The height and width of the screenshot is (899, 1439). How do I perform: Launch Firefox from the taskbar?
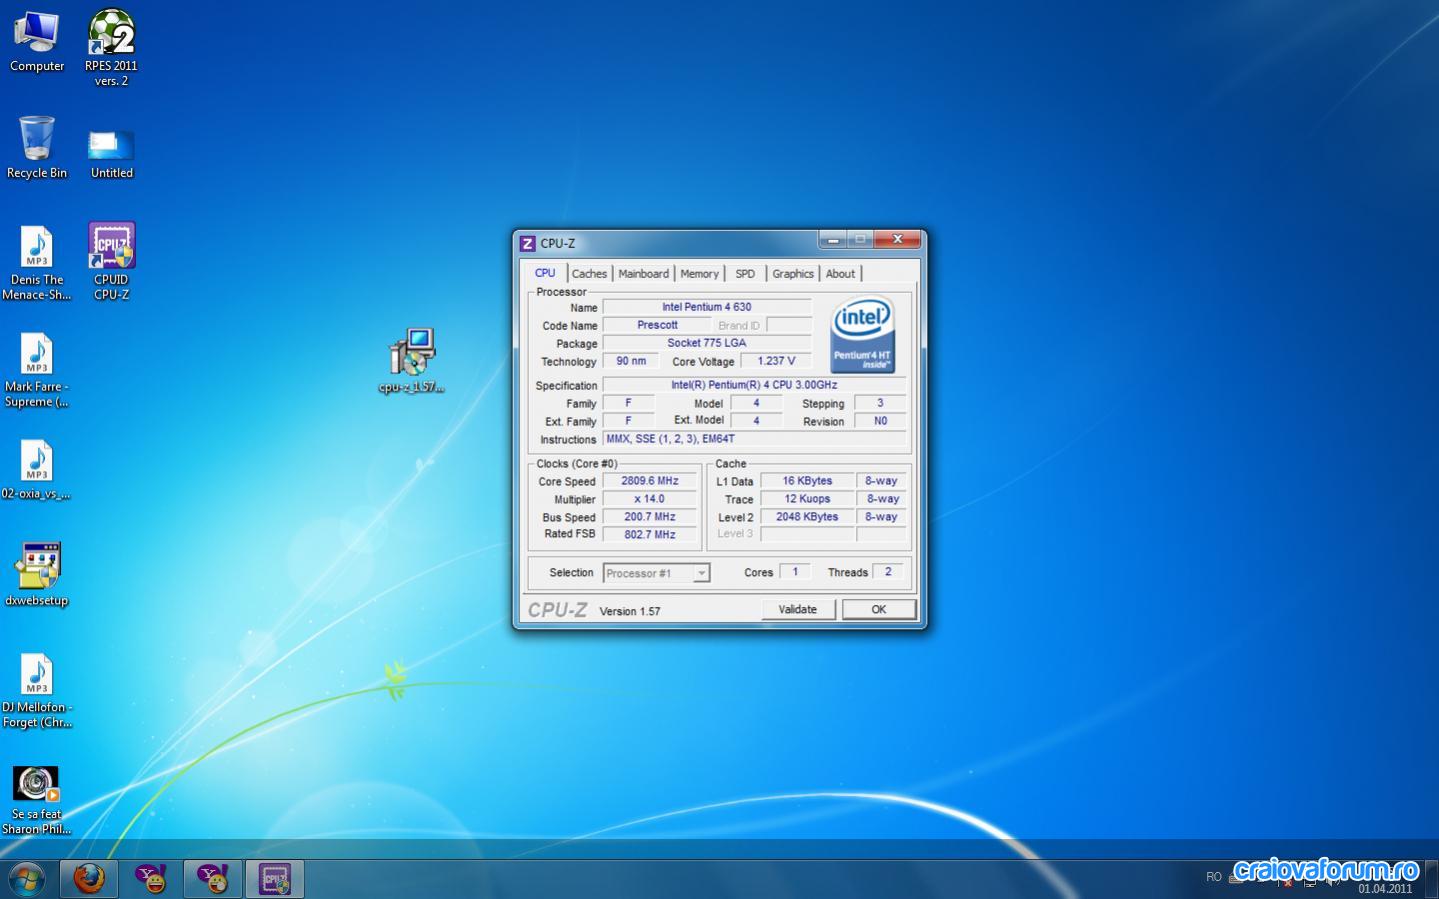(89, 879)
